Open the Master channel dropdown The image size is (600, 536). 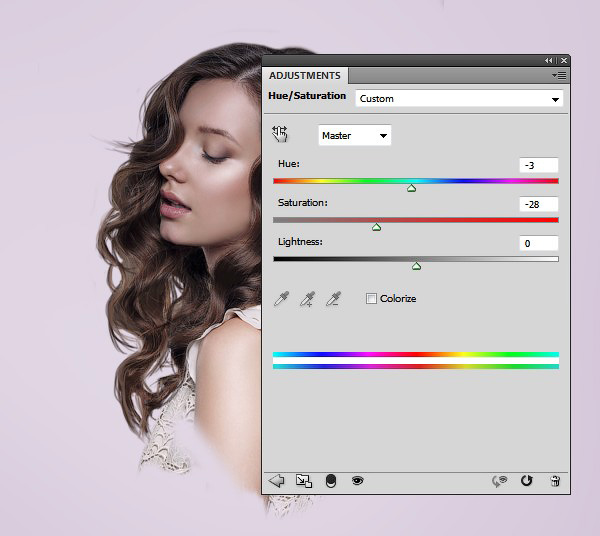click(355, 135)
